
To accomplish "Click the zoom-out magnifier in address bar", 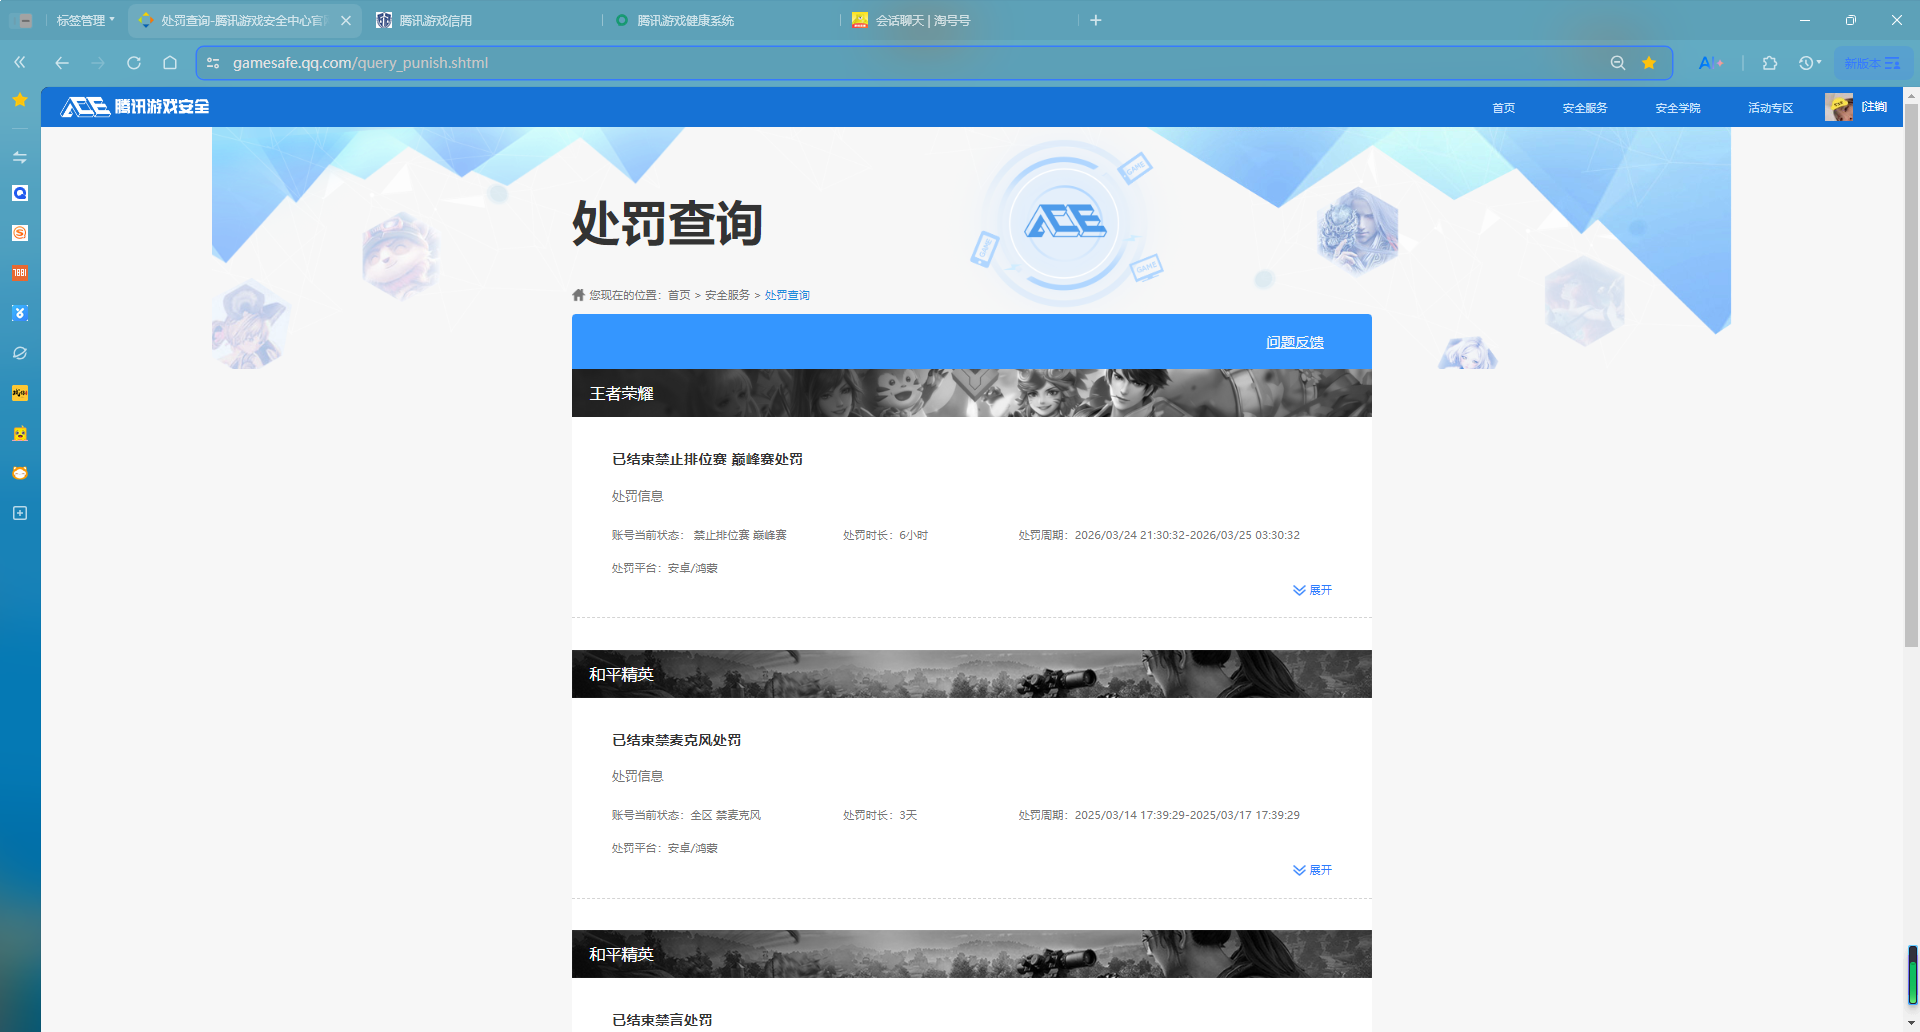I will 1618,63.
